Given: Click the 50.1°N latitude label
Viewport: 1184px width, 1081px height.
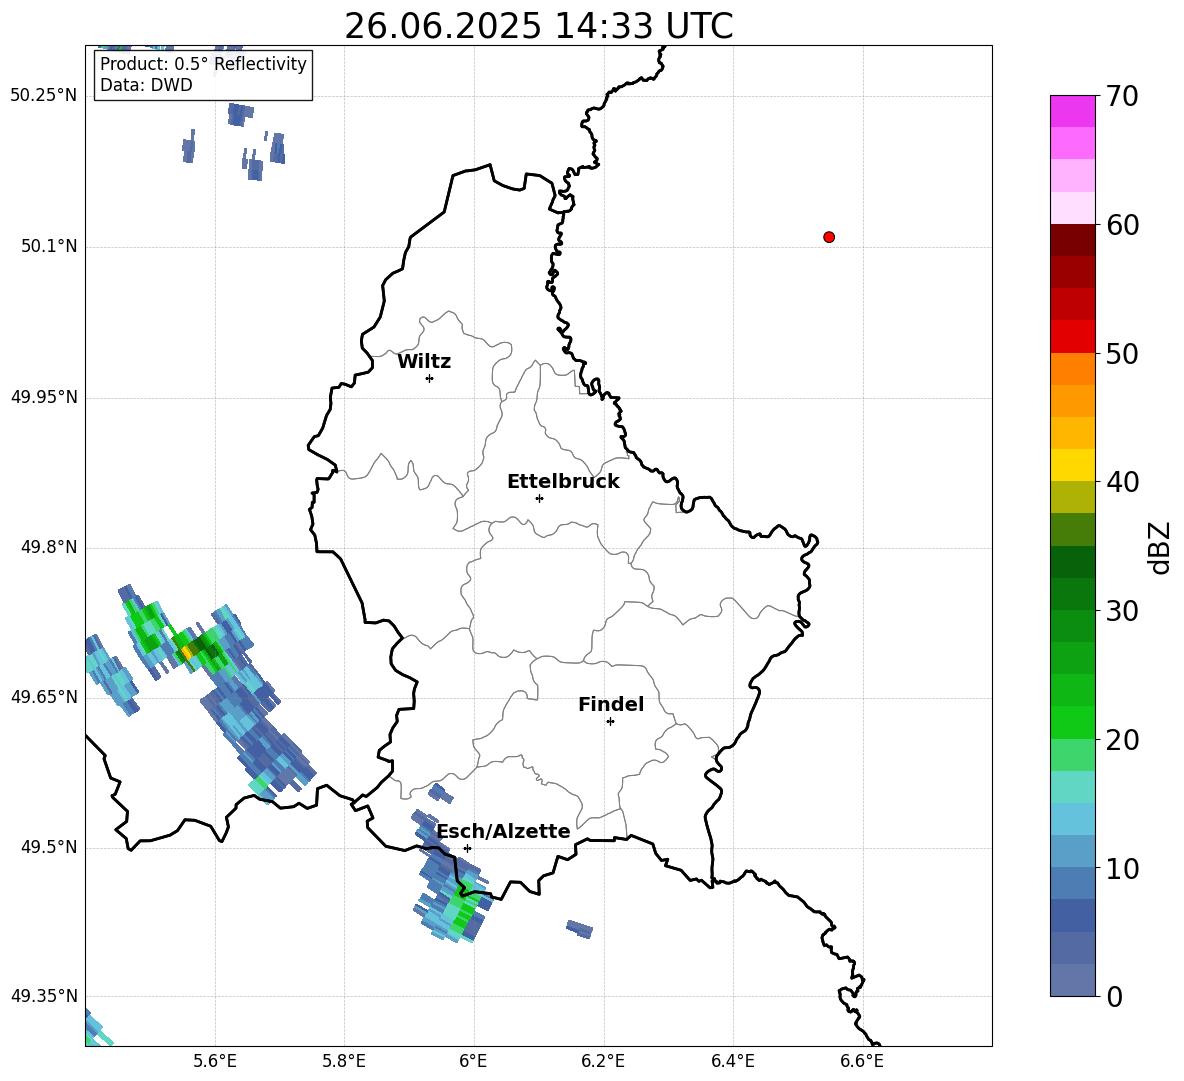Looking at the screenshot, I should tap(49, 246).
